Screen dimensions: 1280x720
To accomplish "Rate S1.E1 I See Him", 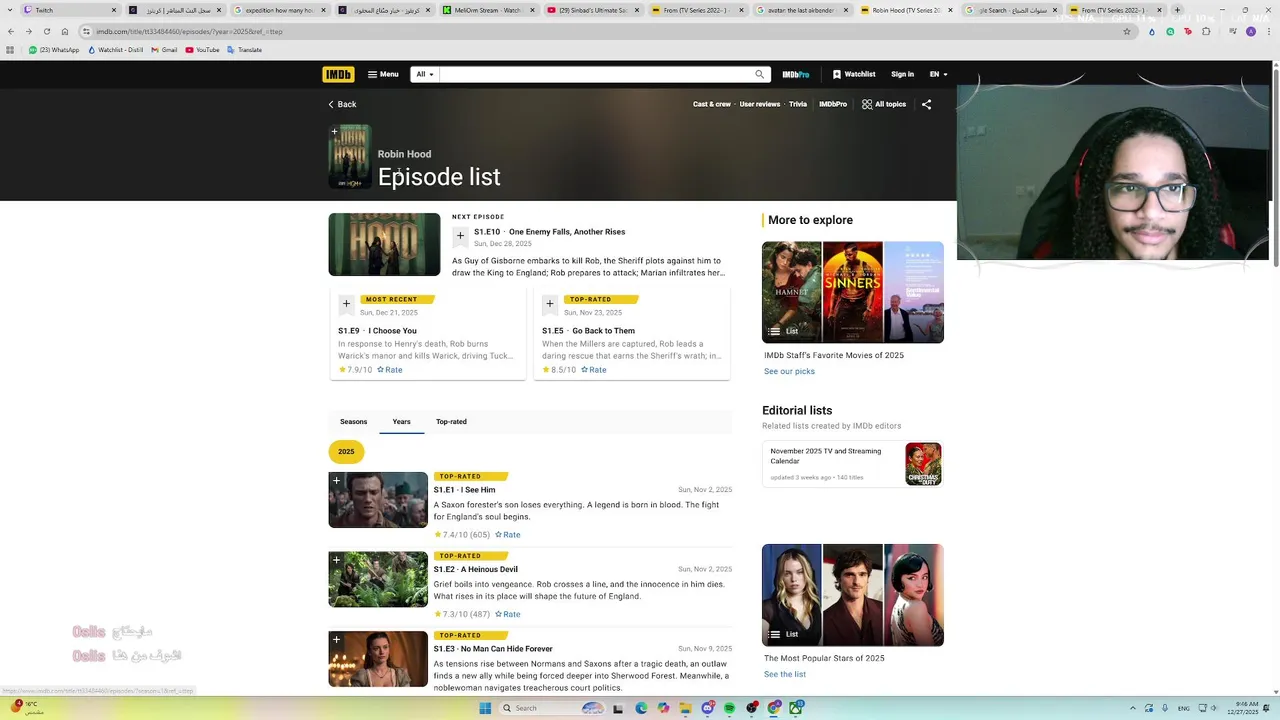I will (507, 535).
